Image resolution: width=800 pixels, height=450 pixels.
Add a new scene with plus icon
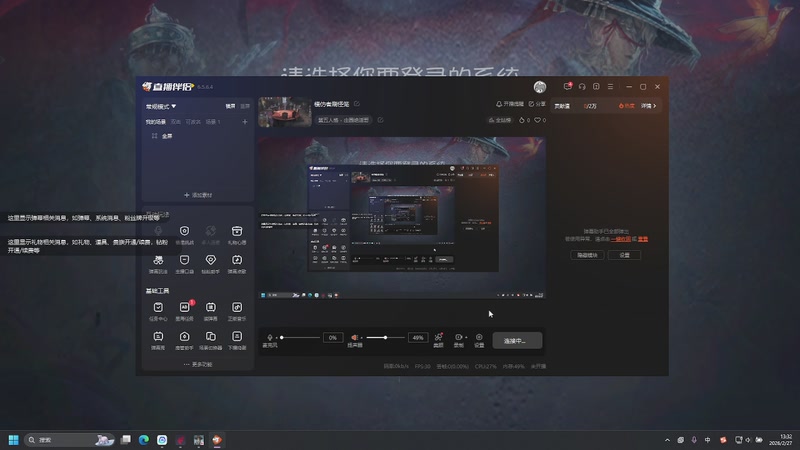coord(245,122)
